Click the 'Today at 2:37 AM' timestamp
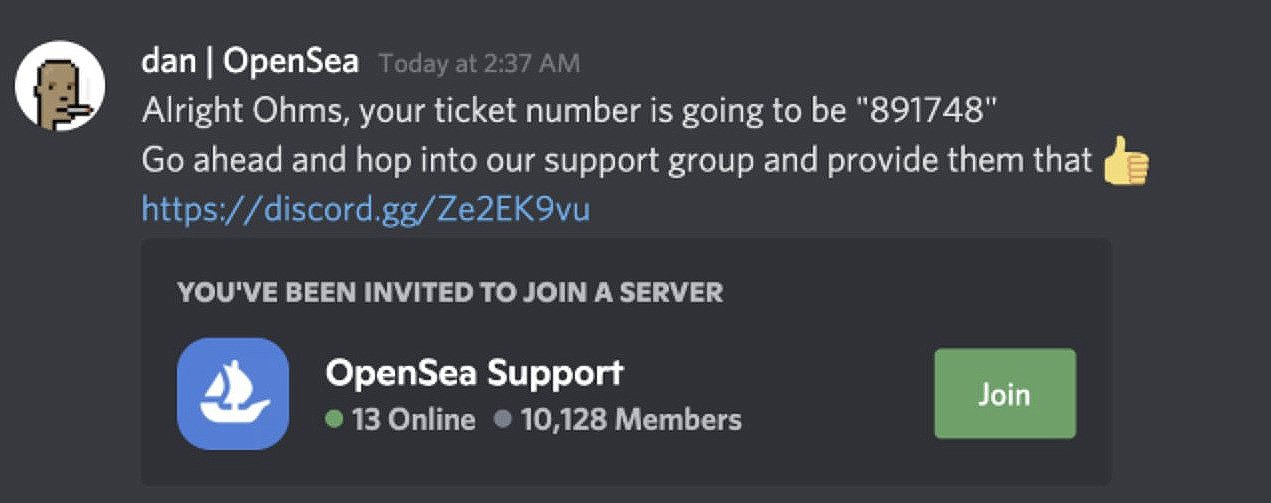Screen dimensions: 1271x503 479,64
